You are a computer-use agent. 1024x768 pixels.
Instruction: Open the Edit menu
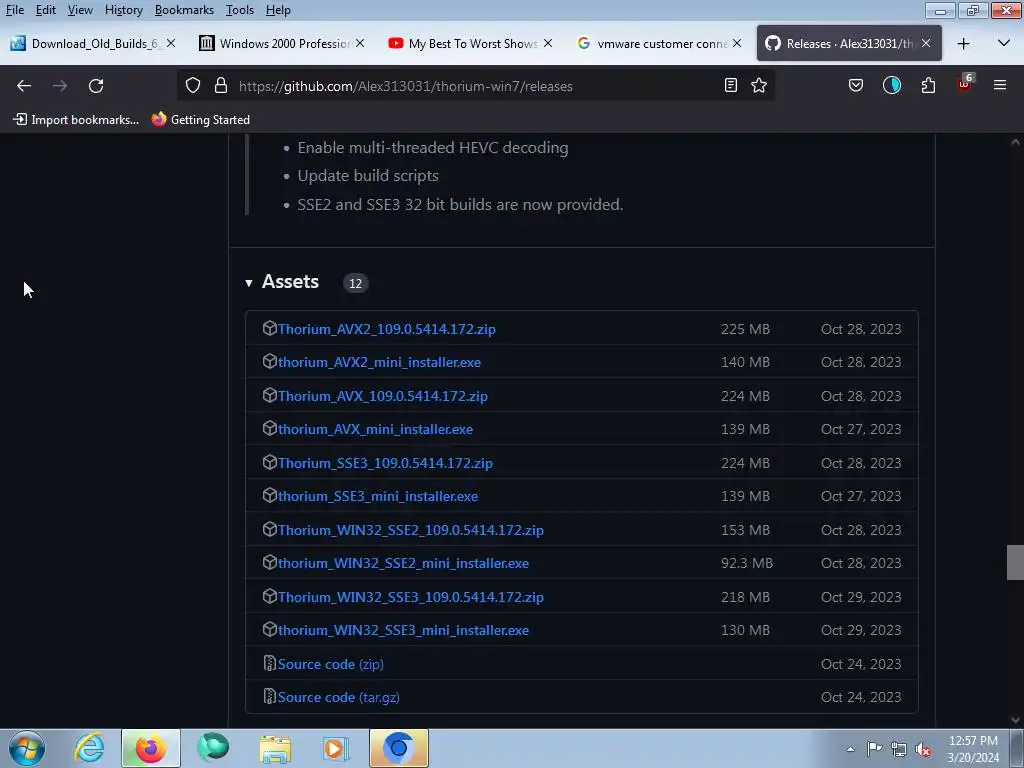(x=46, y=10)
